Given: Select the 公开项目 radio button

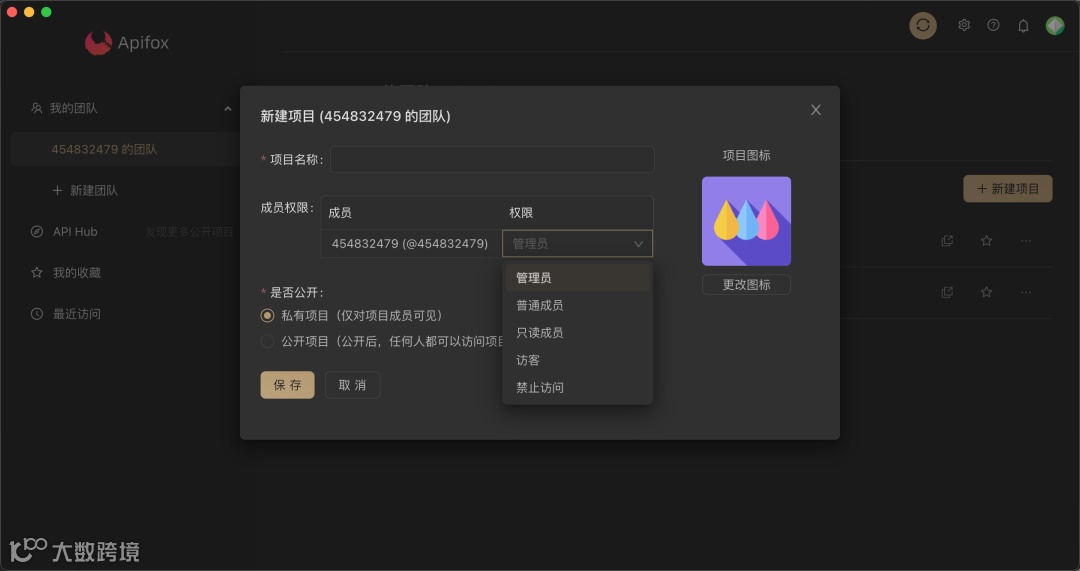Looking at the screenshot, I should (x=267, y=341).
